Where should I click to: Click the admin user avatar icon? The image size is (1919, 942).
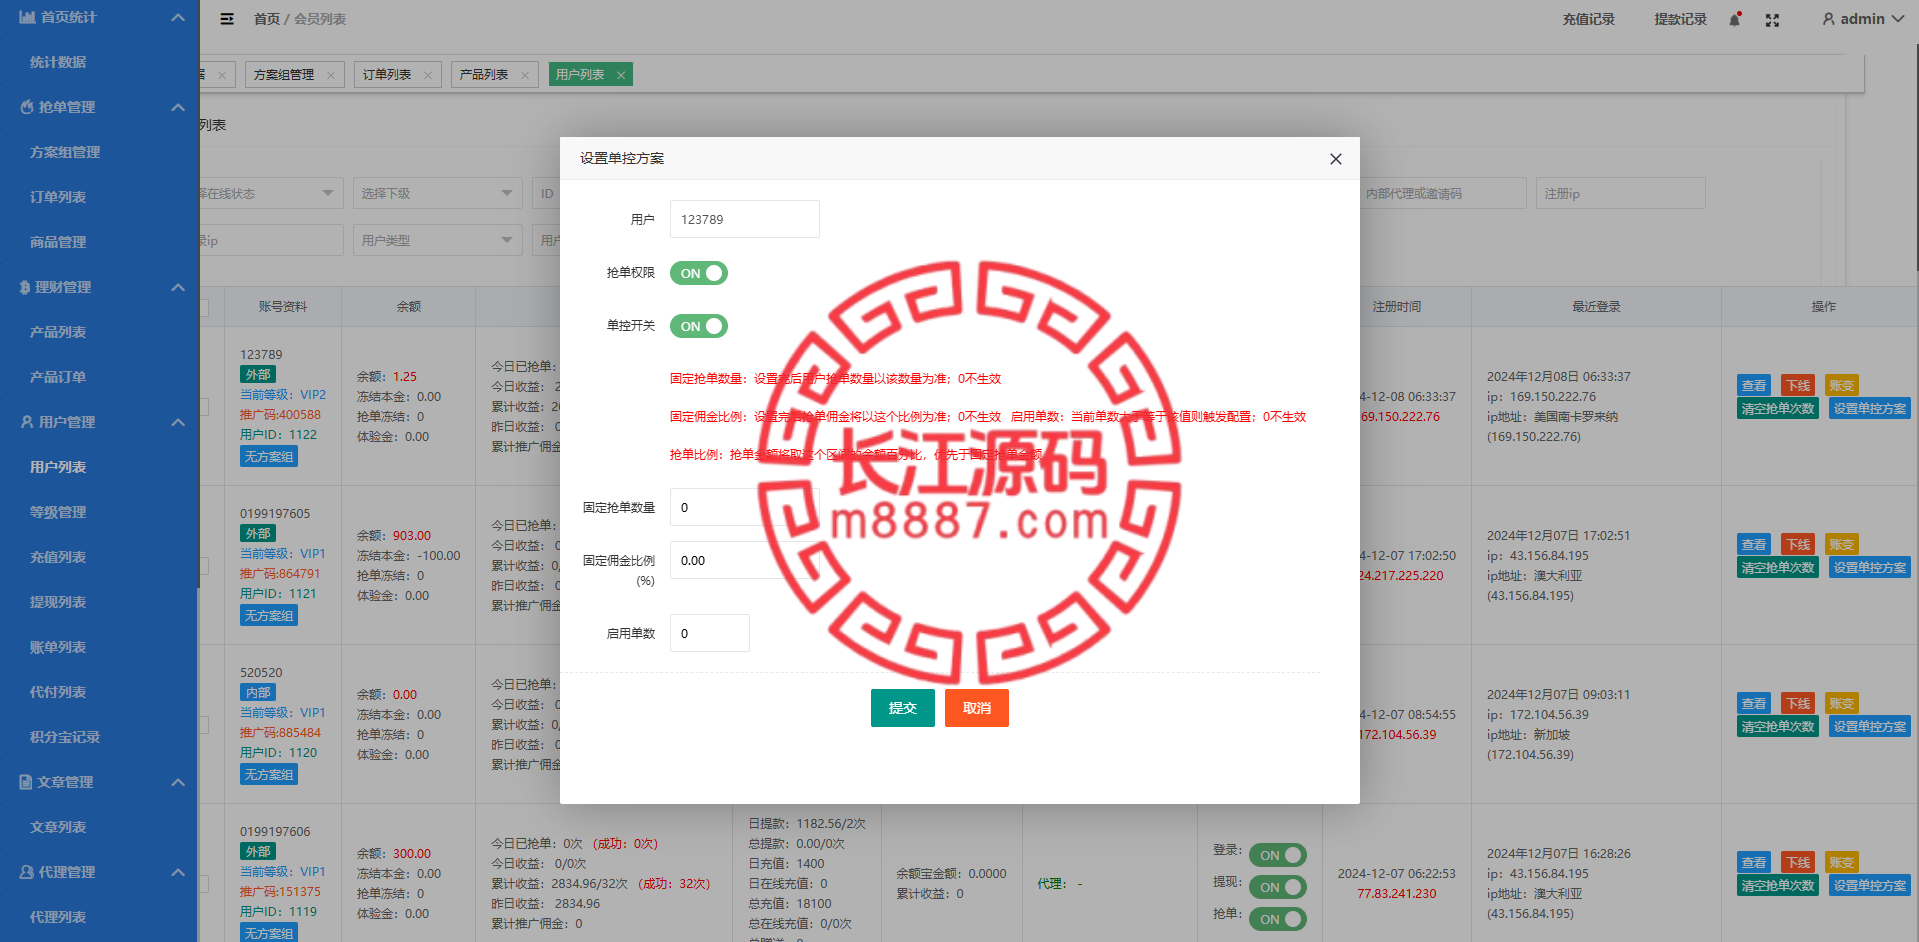tap(1828, 19)
